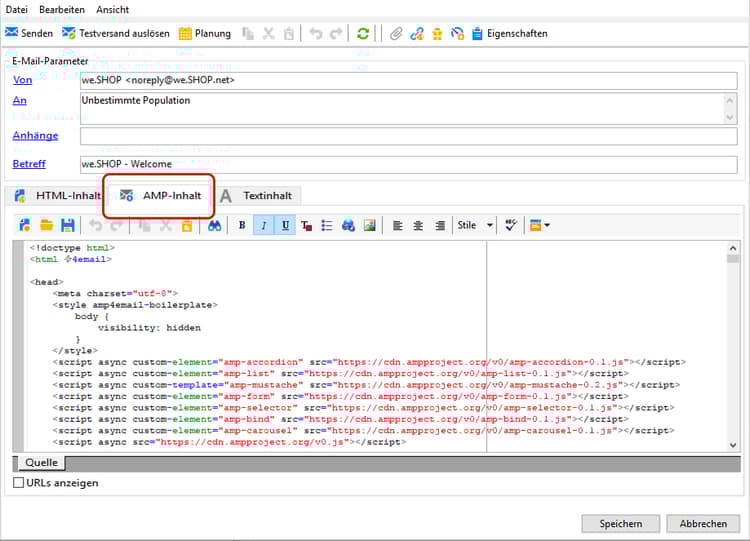Click the top toolbar redo arrow
750x541 pixels.
[336, 33]
